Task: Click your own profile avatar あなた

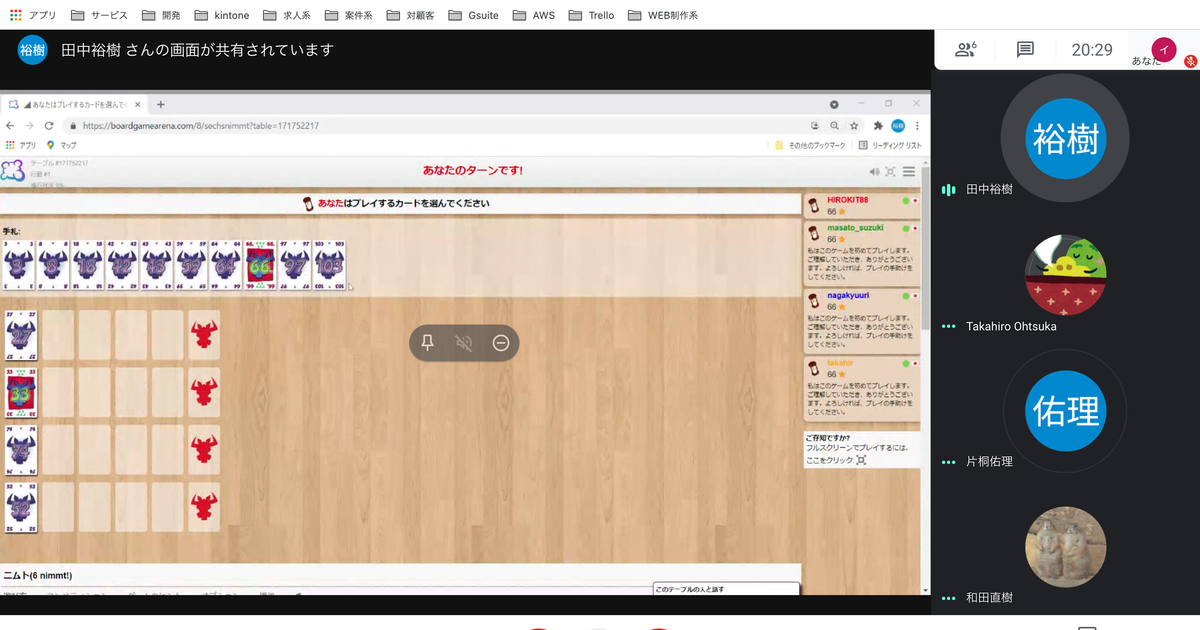Action: 1164,48
